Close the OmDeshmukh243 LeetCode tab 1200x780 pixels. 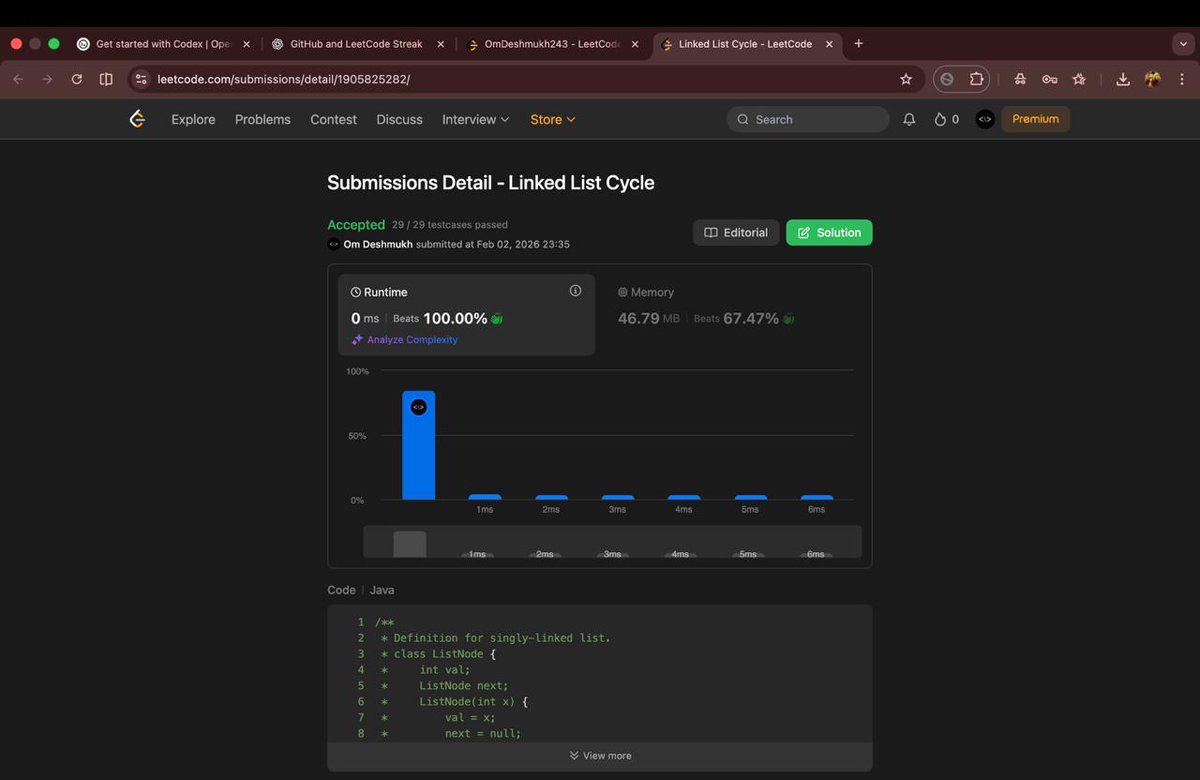click(635, 44)
